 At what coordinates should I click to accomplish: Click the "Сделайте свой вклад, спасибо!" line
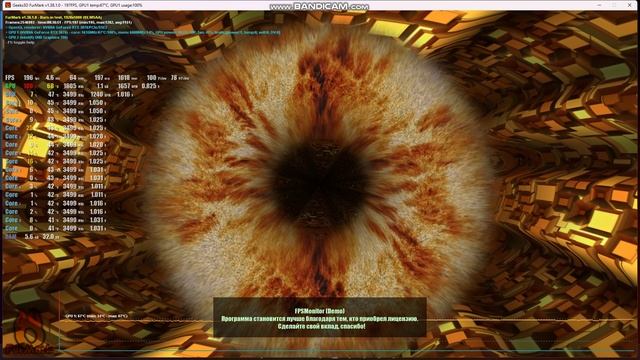tap(321, 327)
